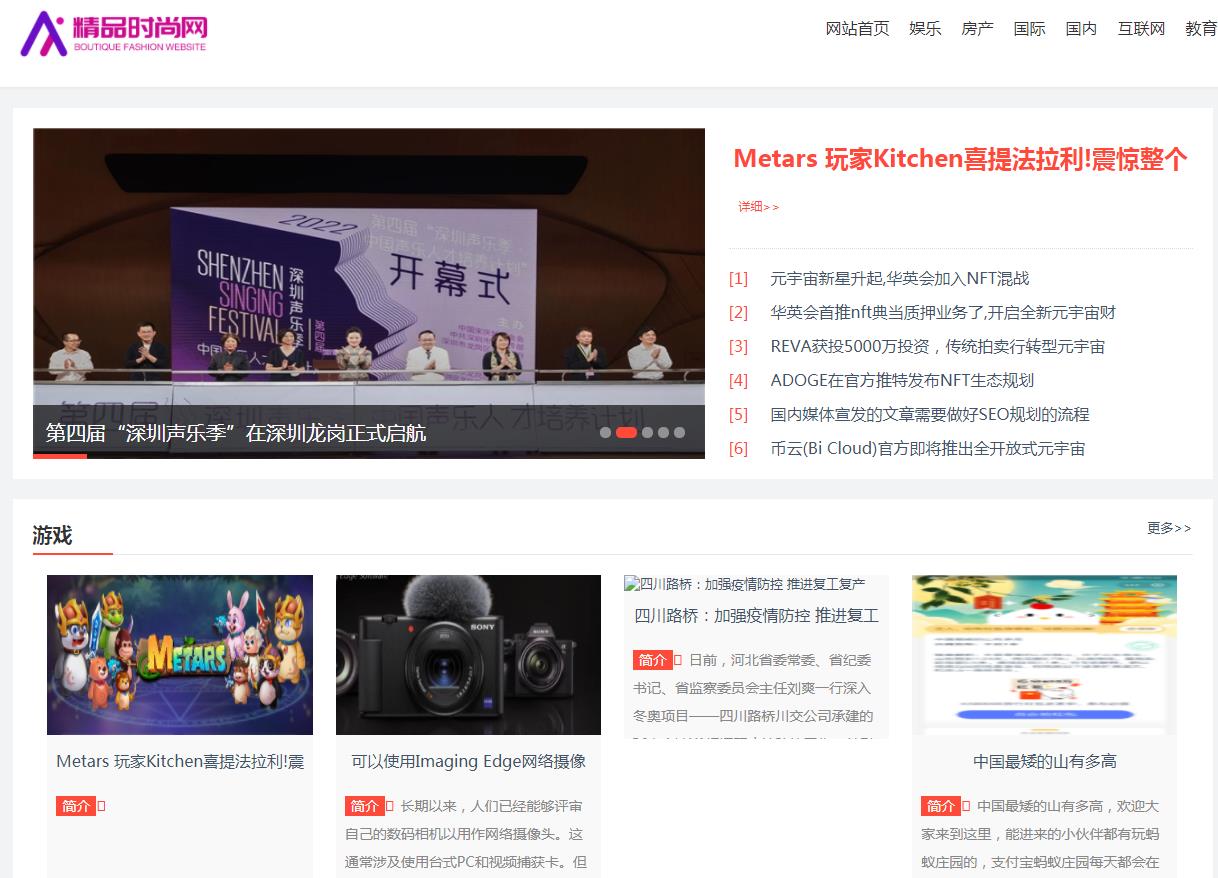Open card title Metars 玩家Kitchen喜提法拉利!震

pos(180,762)
